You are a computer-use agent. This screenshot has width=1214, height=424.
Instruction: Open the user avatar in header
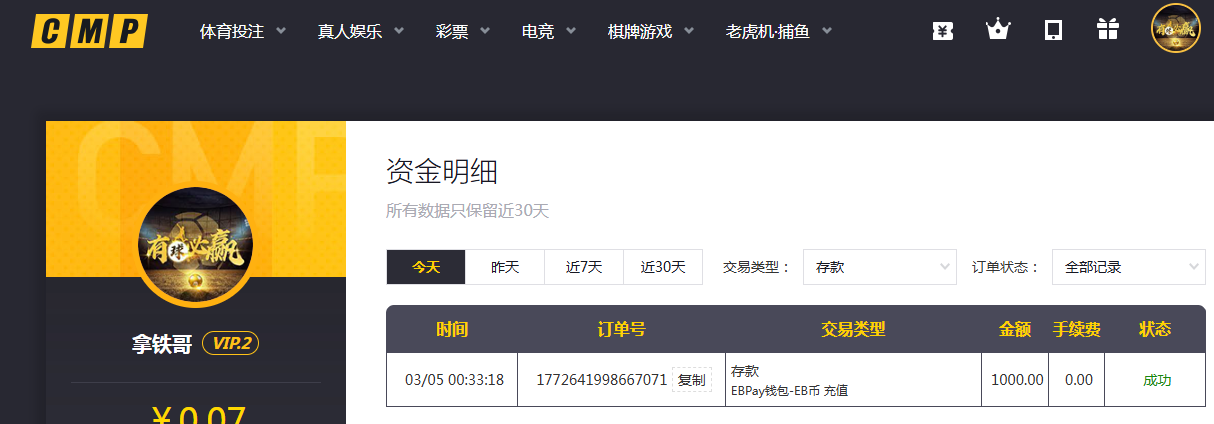click(1176, 28)
